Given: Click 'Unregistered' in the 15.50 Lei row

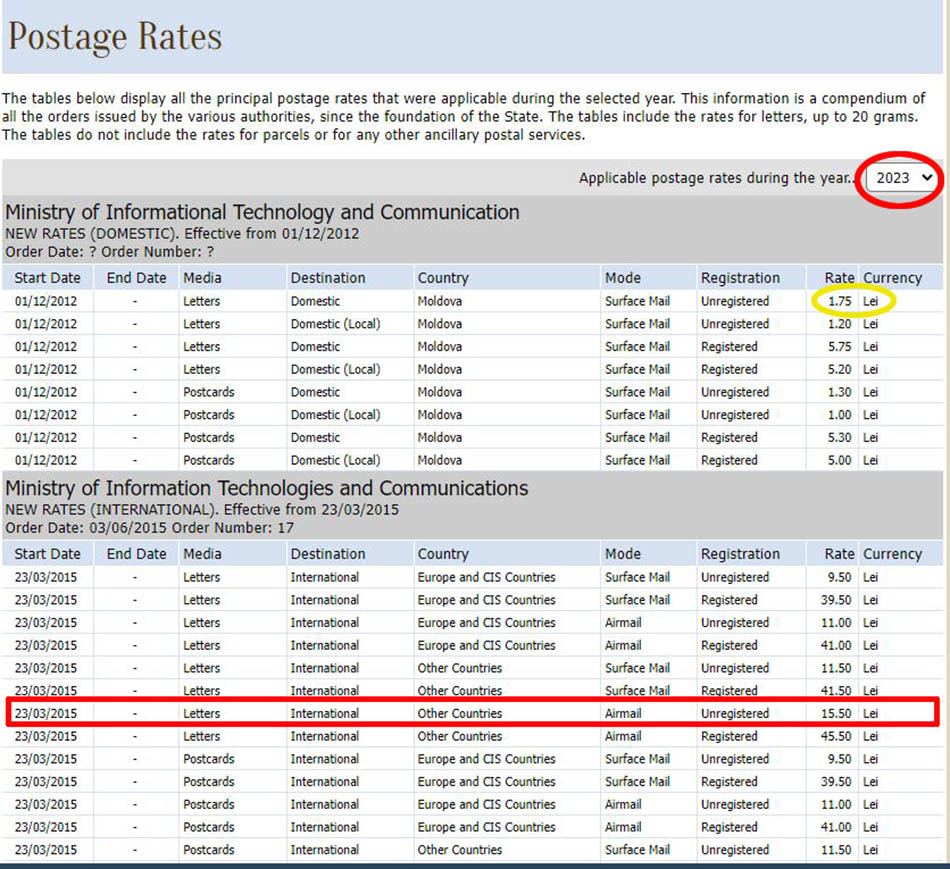Looking at the screenshot, I should click(x=735, y=714).
